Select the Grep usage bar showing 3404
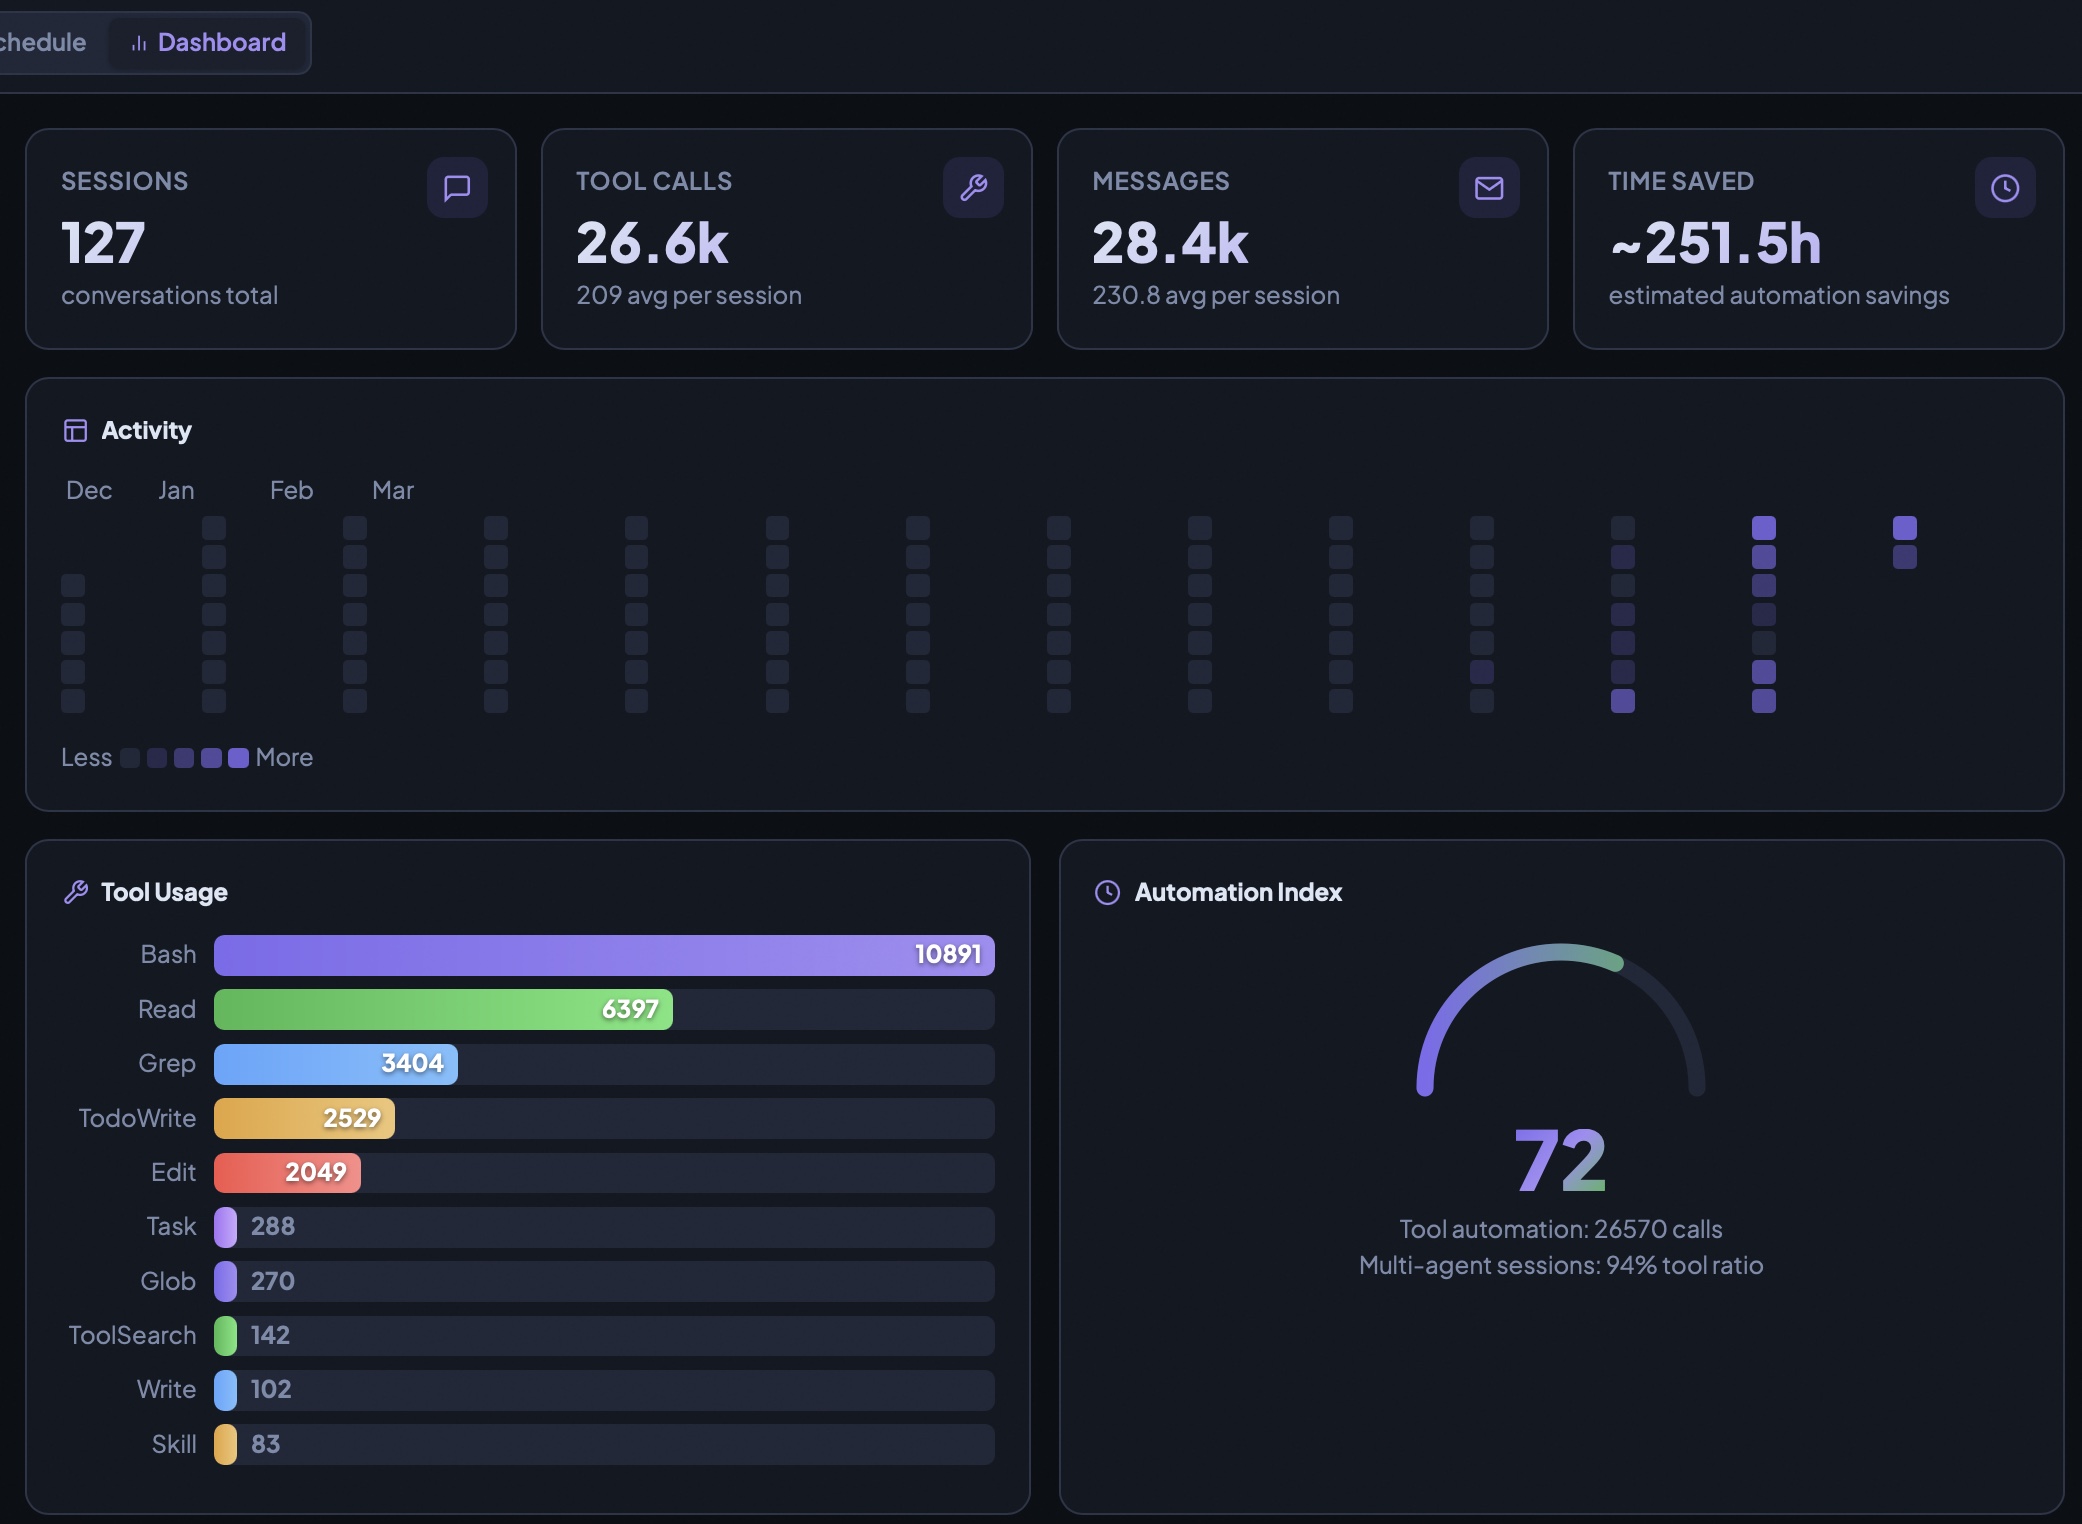 point(336,1064)
